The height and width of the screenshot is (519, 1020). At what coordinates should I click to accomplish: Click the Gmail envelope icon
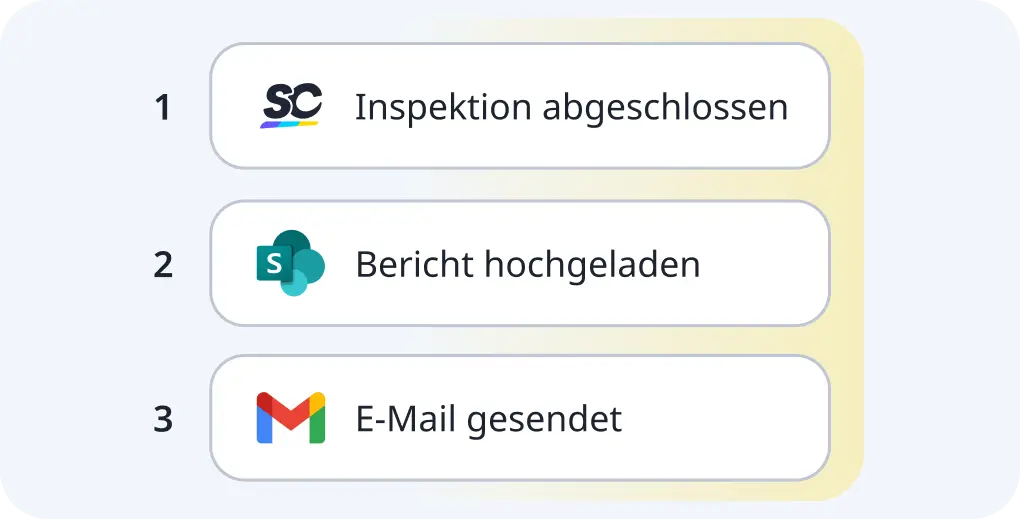coord(291,418)
